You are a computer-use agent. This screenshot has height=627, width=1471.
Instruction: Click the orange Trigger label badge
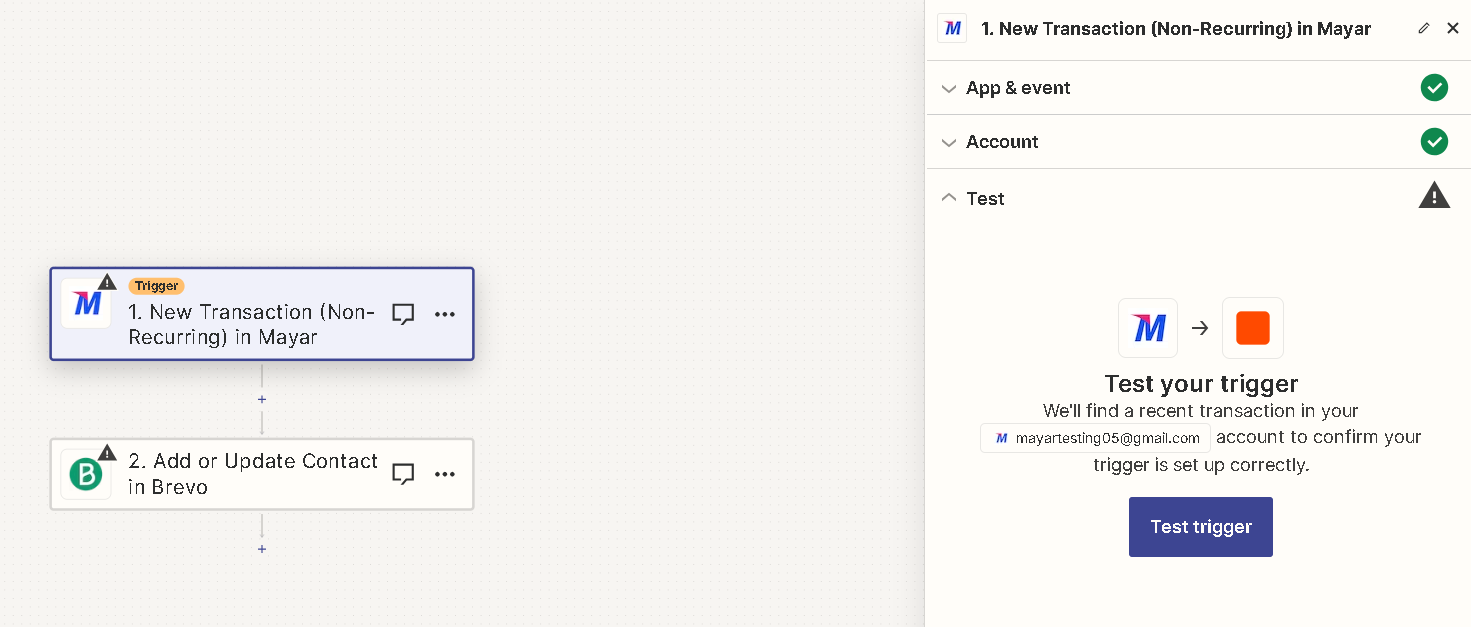[x=156, y=286]
